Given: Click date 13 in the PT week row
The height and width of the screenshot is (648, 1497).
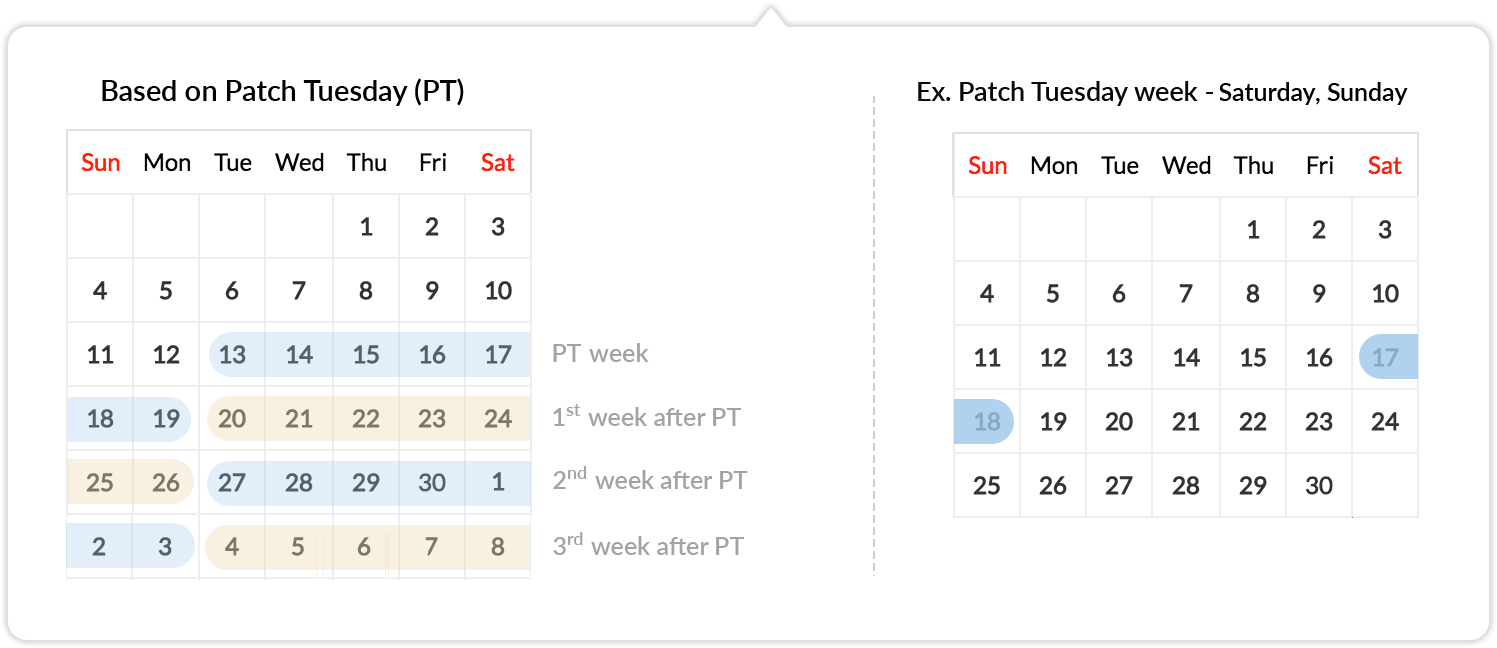Looking at the screenshot, I should click(232, 354).
